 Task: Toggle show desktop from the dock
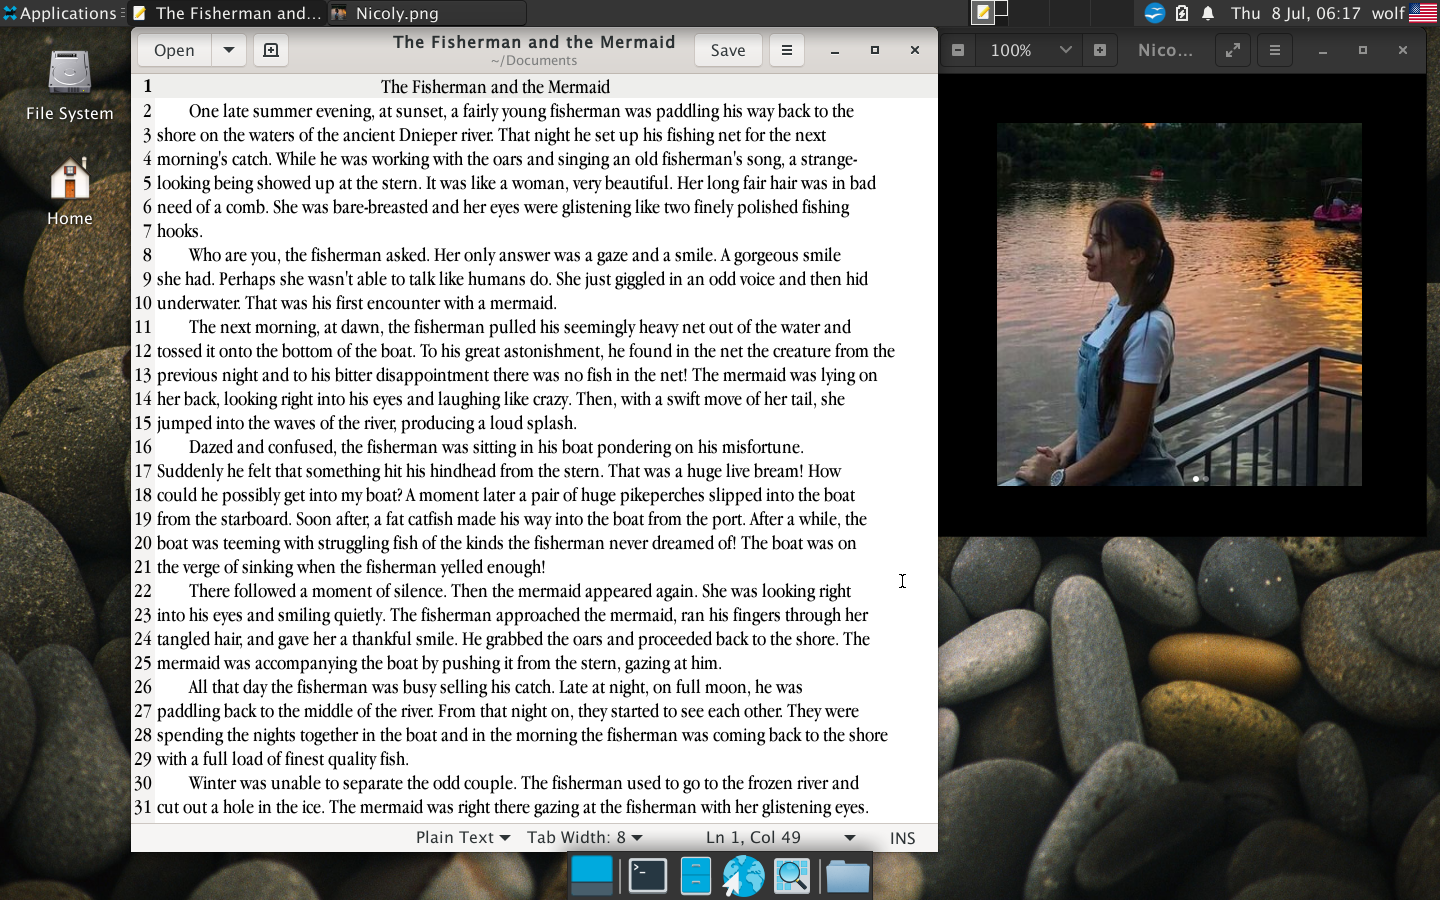click(x=592, y=876)
